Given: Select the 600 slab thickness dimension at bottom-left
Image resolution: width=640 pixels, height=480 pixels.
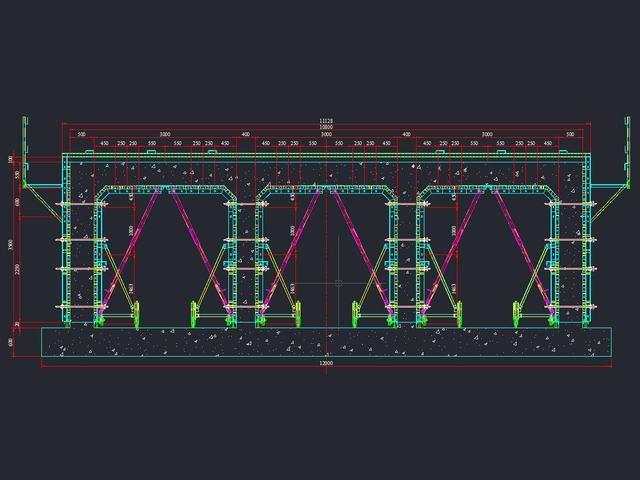Looking at the screenshot, I should [x=11, y=342].
